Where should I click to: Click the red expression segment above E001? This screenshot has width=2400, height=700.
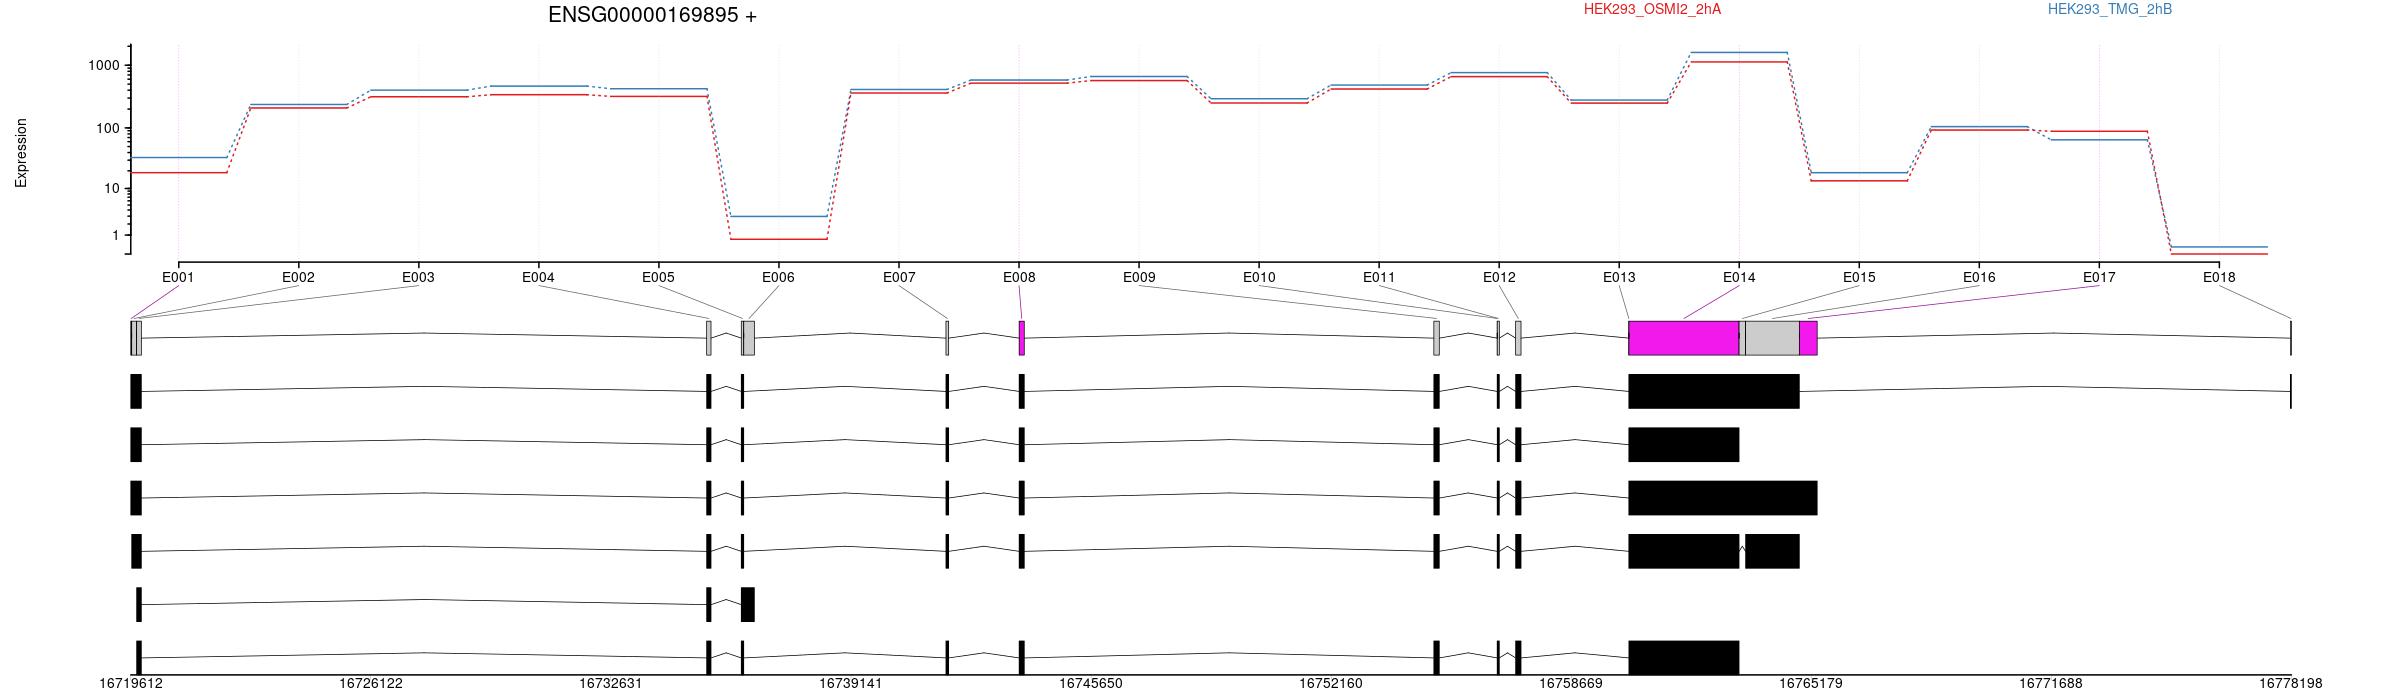point(179,173)
